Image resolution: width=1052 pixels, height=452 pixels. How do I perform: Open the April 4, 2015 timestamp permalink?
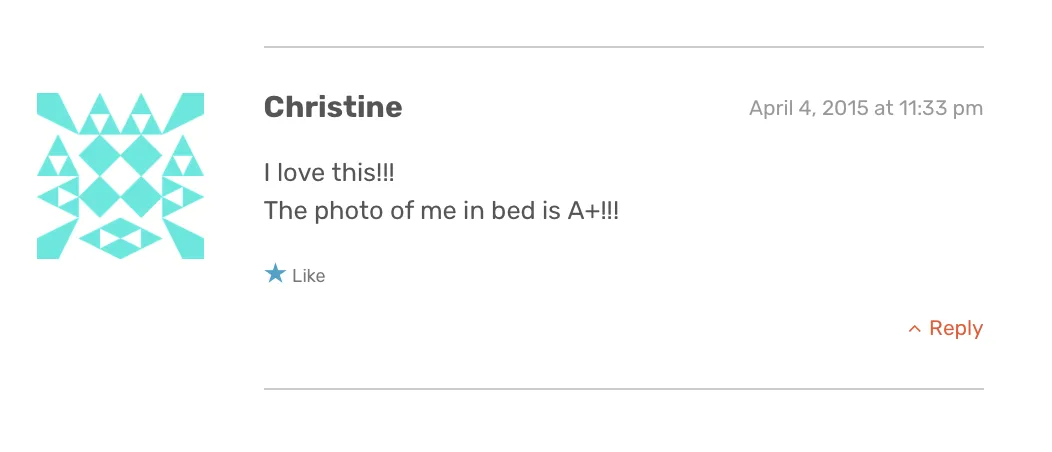pyautogui.click(x=865, y=108)
